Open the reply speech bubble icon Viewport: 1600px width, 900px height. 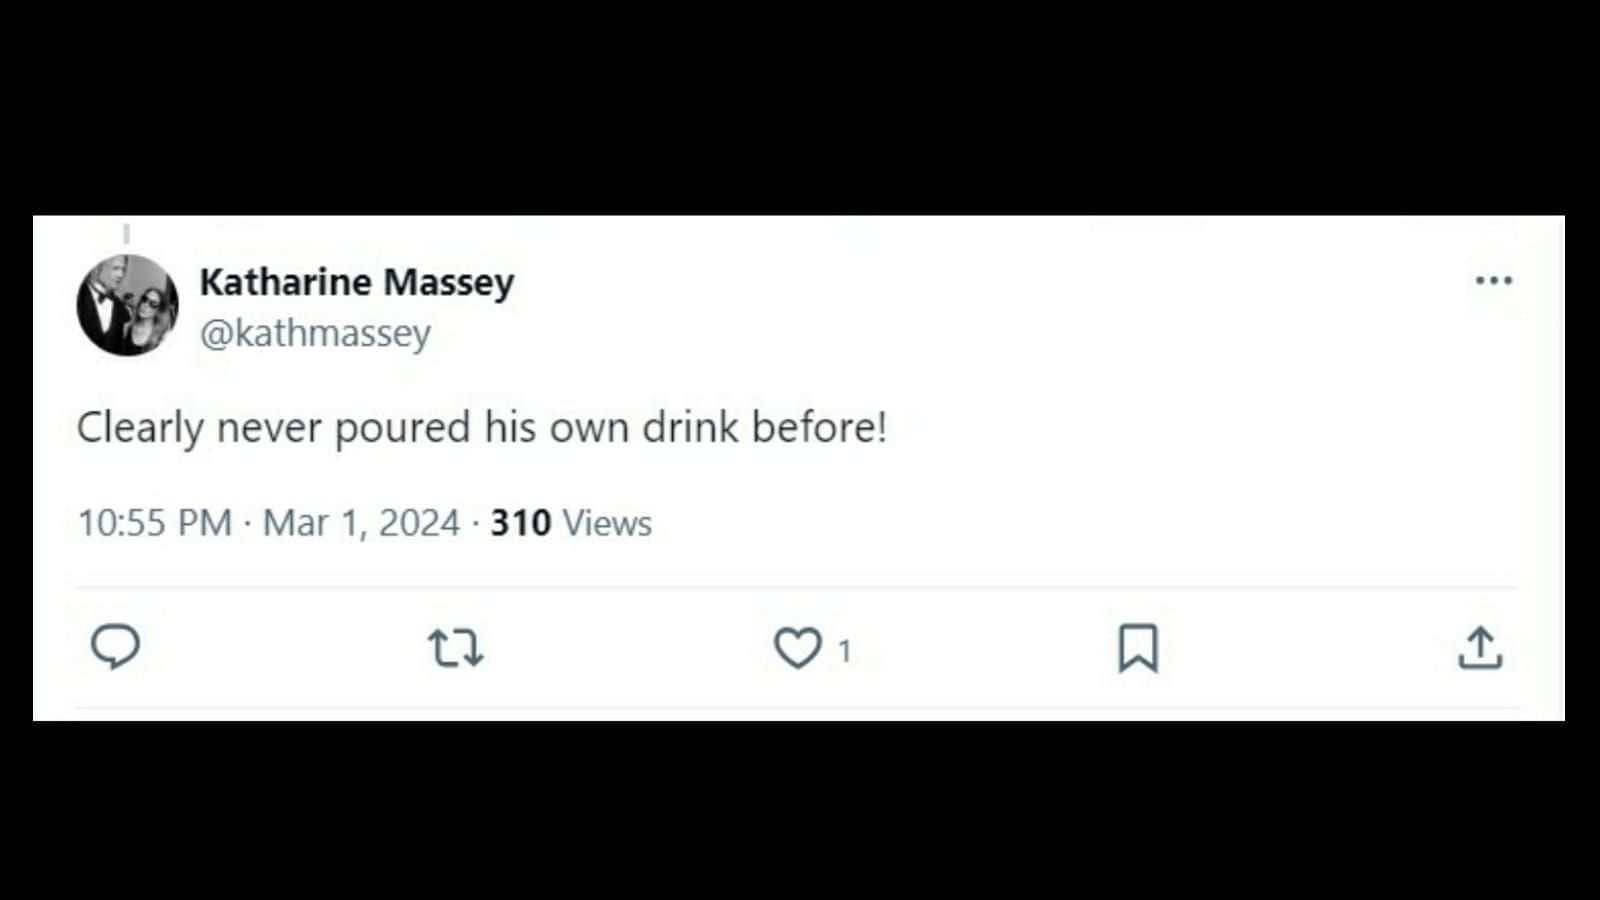[116, 647]
